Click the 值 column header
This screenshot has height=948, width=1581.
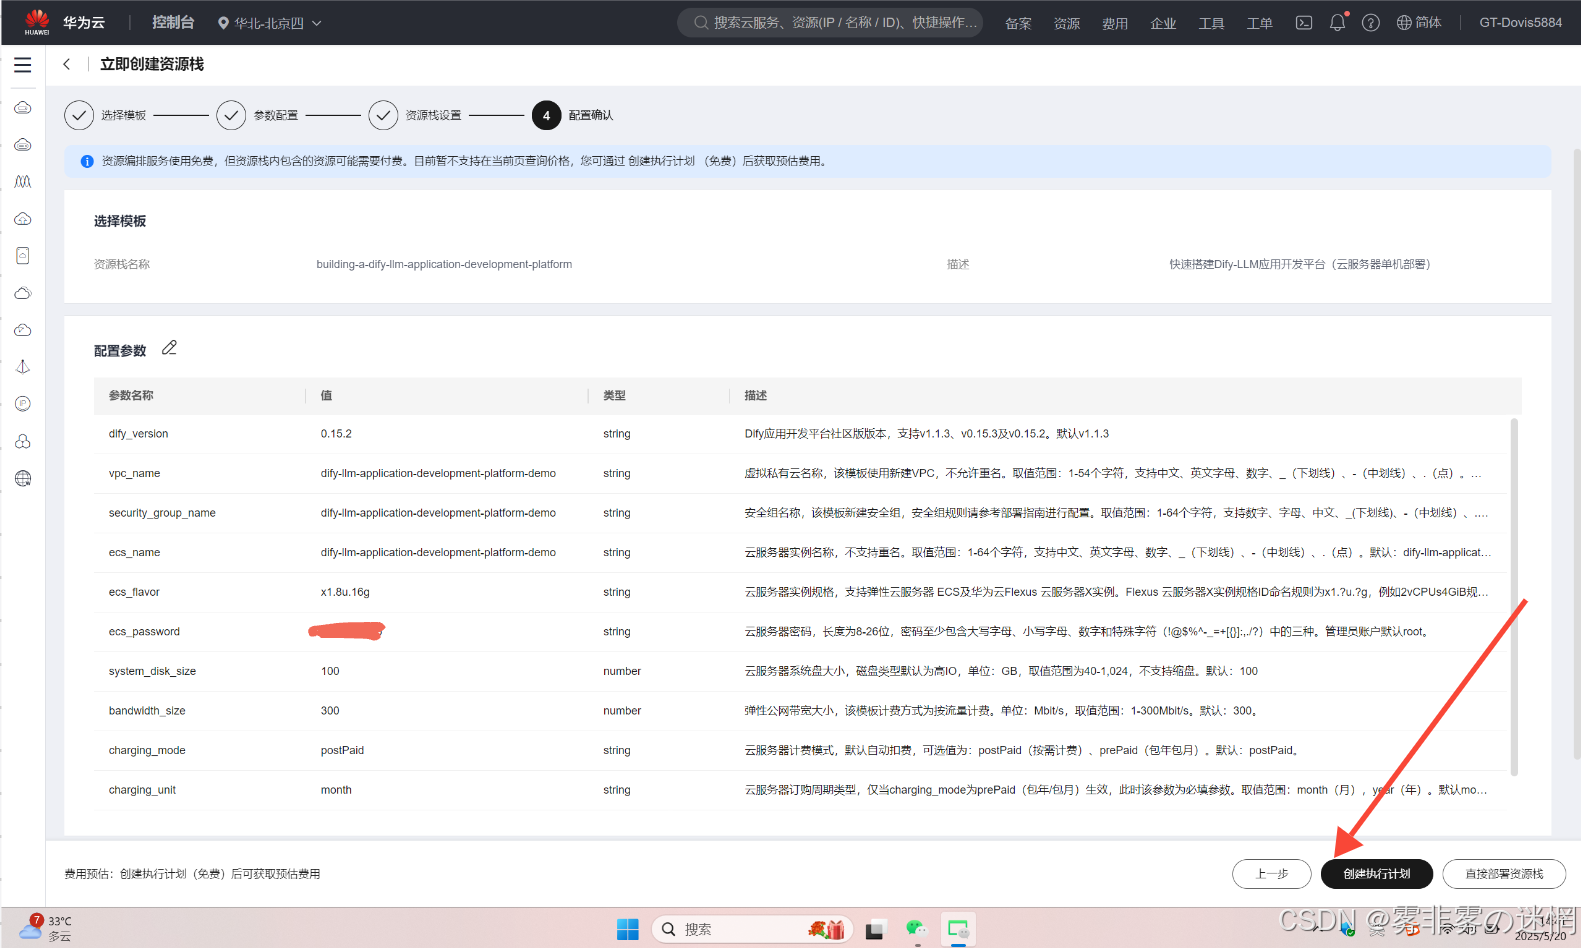pos(326,396)
